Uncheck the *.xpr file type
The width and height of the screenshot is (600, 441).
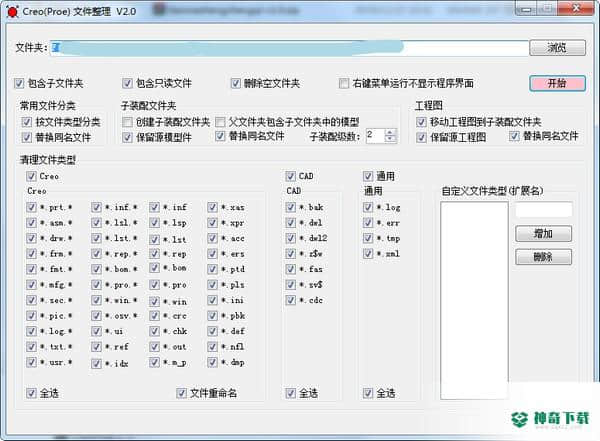tap(212, 222)
